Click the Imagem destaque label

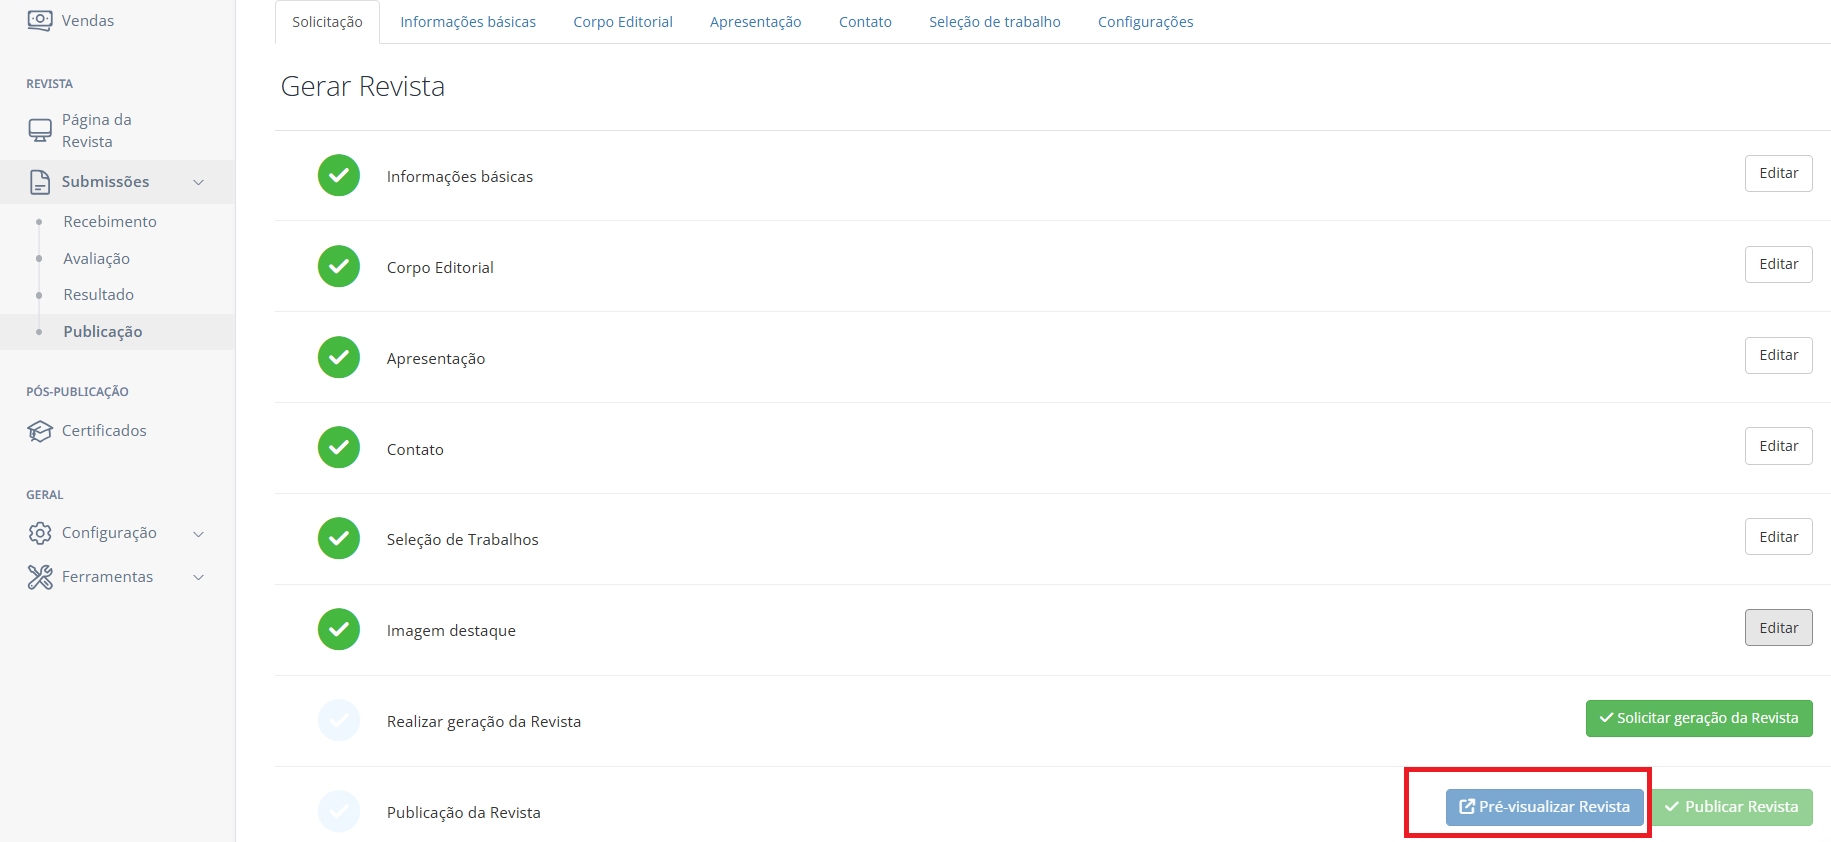click(451, 631)
